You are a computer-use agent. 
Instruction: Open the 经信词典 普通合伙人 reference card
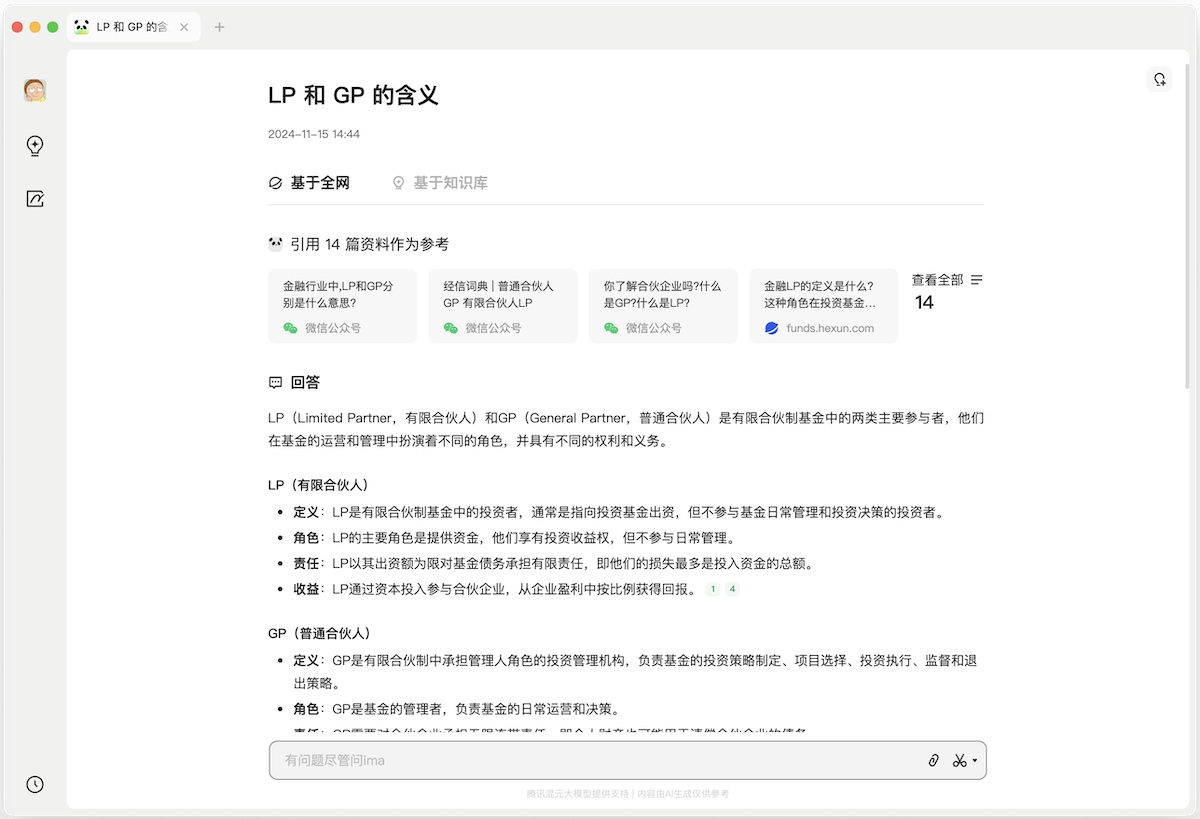click(x=502, y=306)
